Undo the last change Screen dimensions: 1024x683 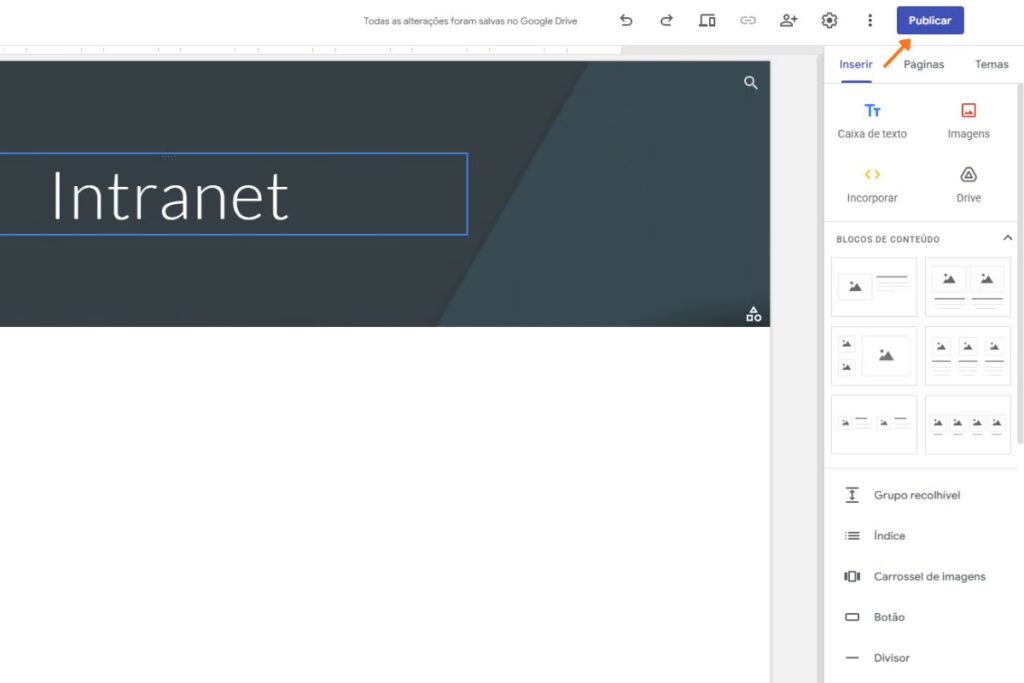click(x=626, y=20)
